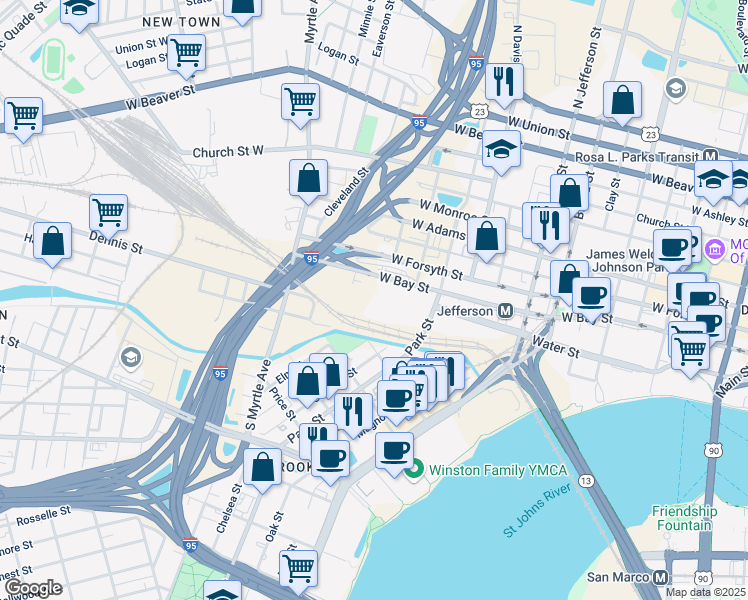
Task: Click the S Myrtle Ave label
Action: coord(258,395)
